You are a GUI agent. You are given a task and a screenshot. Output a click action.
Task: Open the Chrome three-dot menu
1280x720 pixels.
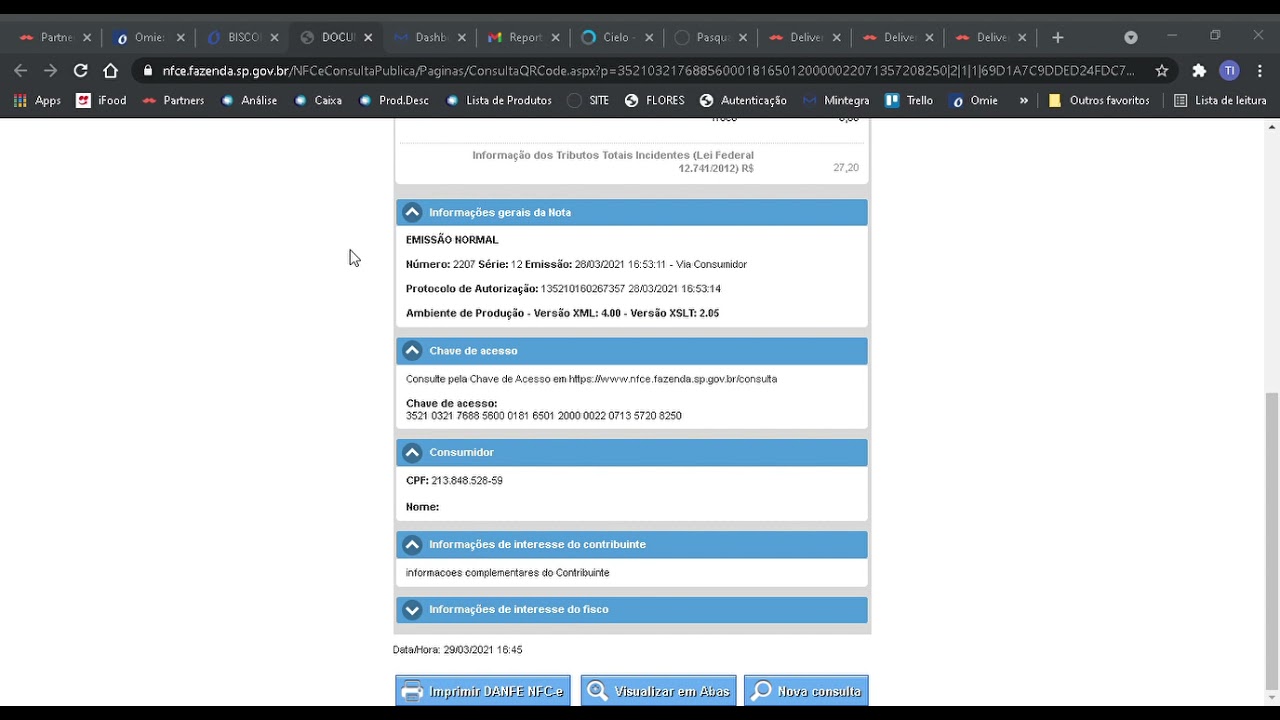click(1259, 70)
